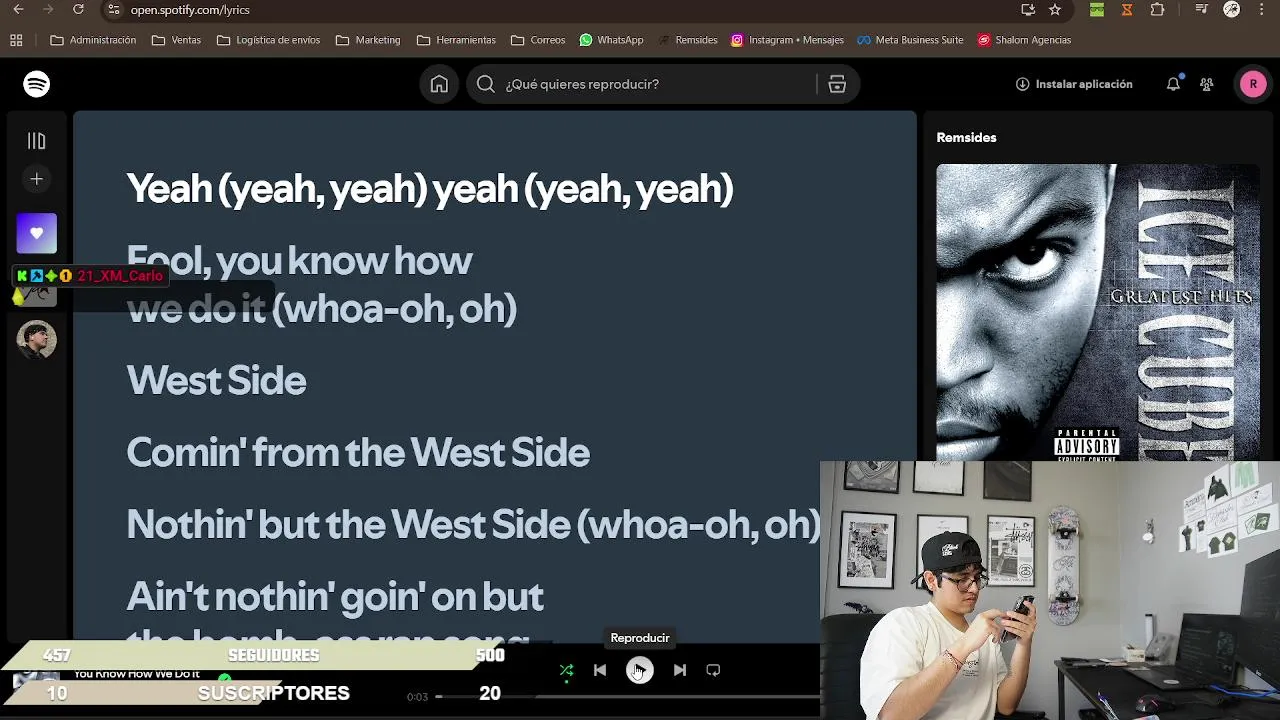Image resolution: width=1280 pixels, height=720 pixels.
Task: Jump to lyric 'Comin' from the West Side'
Action: pos(358,452)
